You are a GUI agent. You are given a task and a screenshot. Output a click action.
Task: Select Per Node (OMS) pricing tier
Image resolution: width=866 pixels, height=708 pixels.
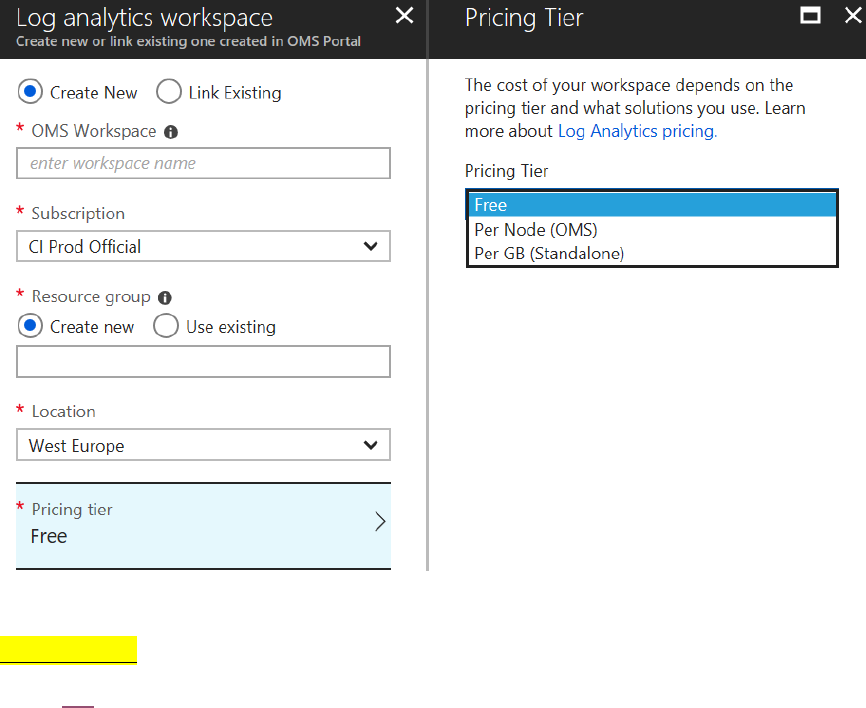point(651,230)
